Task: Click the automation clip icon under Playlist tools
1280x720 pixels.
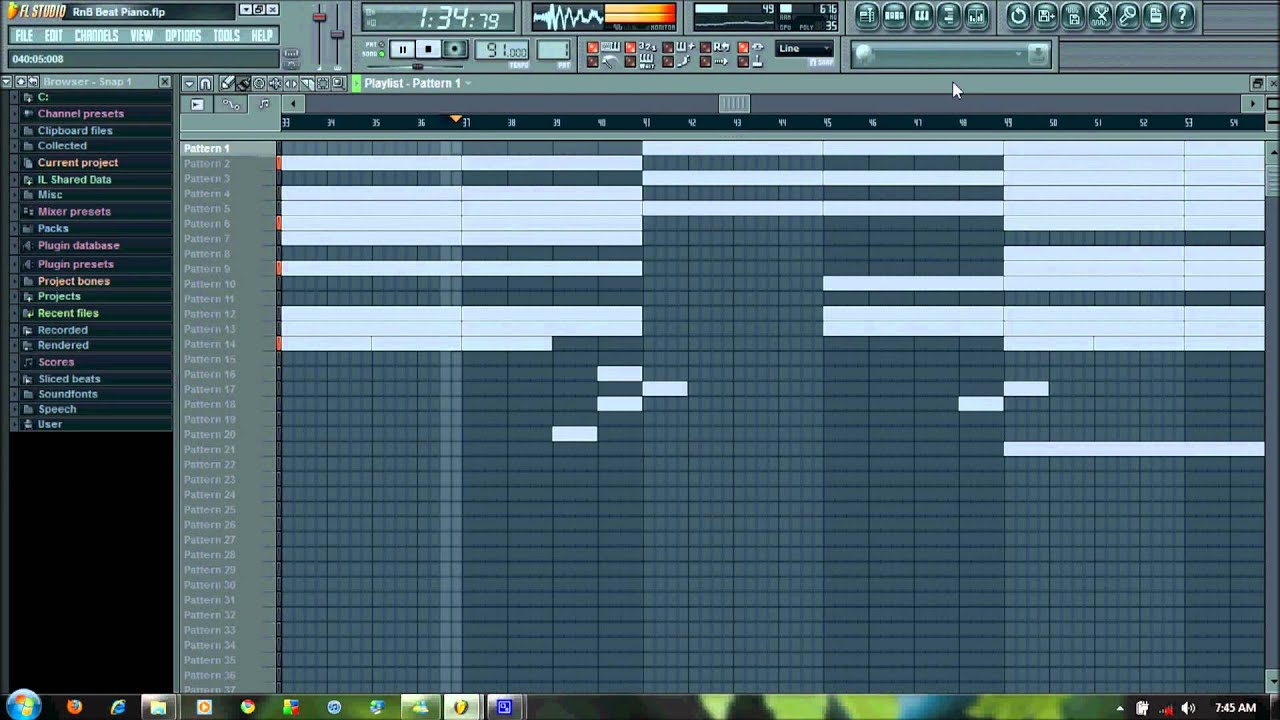Action: 231,104
